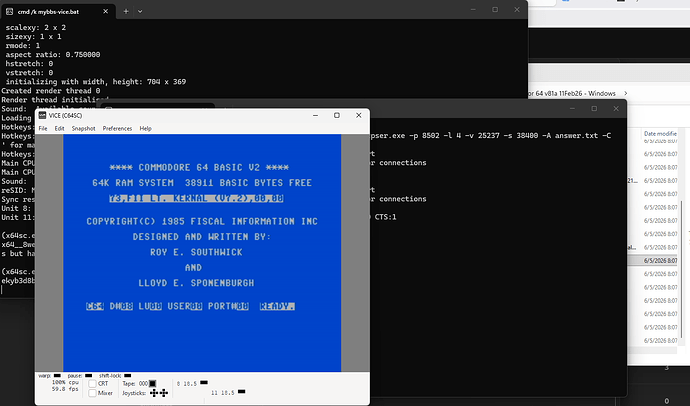Click 'aspect ratio: 0.750000' log line
This screenshot has height=406, width=690.
click(x=53, y=55)
